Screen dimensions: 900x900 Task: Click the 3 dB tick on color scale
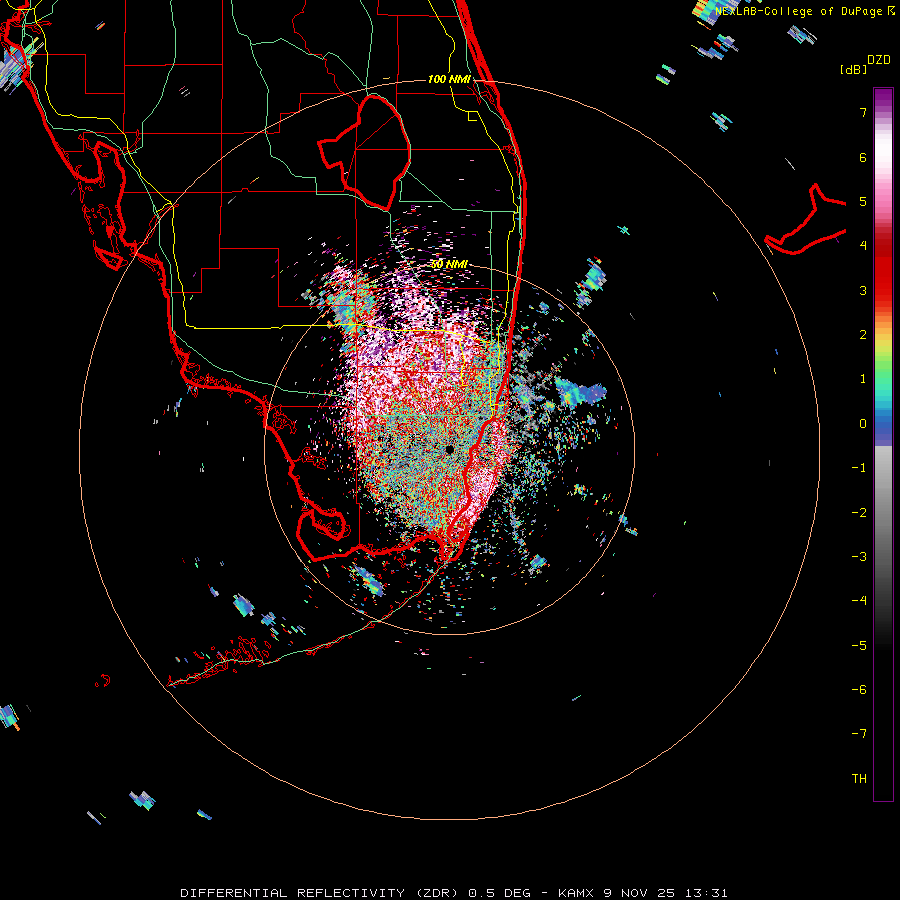point(863,290)
